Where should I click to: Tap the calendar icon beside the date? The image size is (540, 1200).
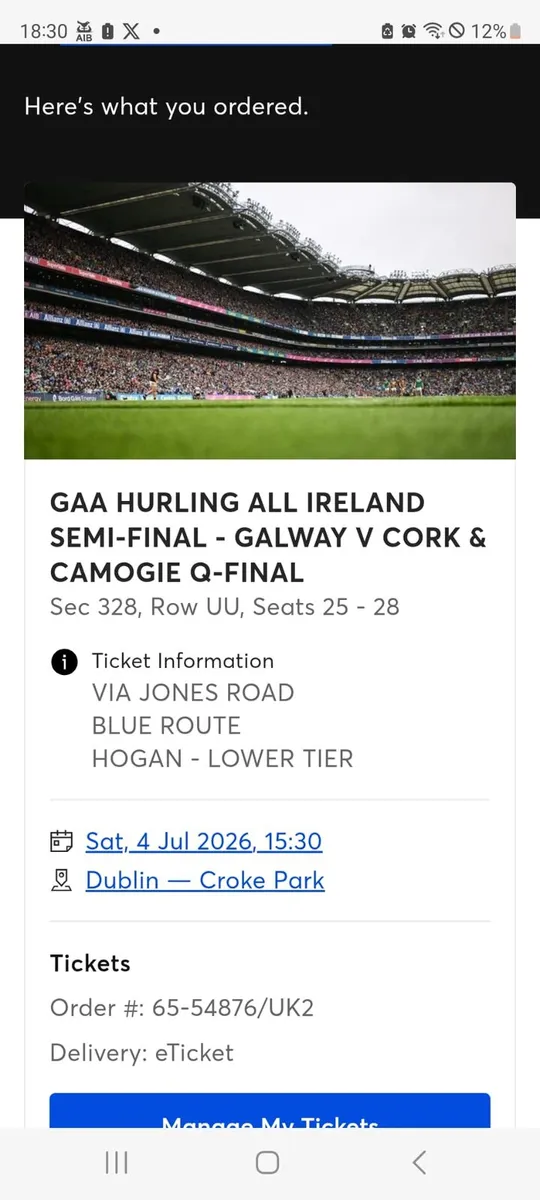(62, 841)
